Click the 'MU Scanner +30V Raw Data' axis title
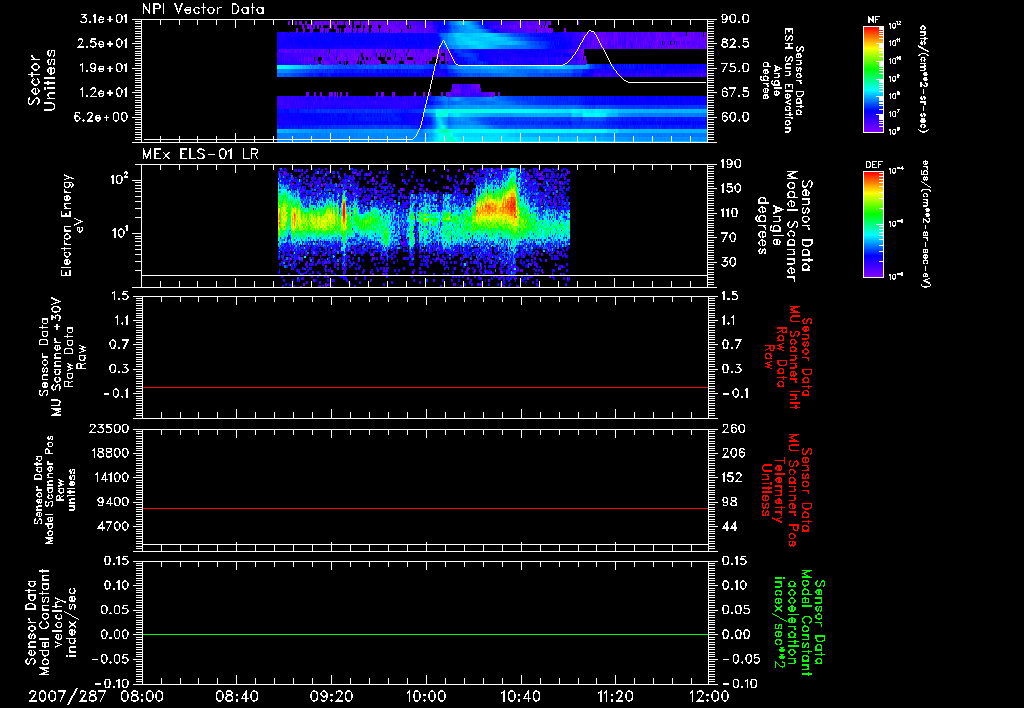This screenshot has width=1024, height=708. coord(63,357)
